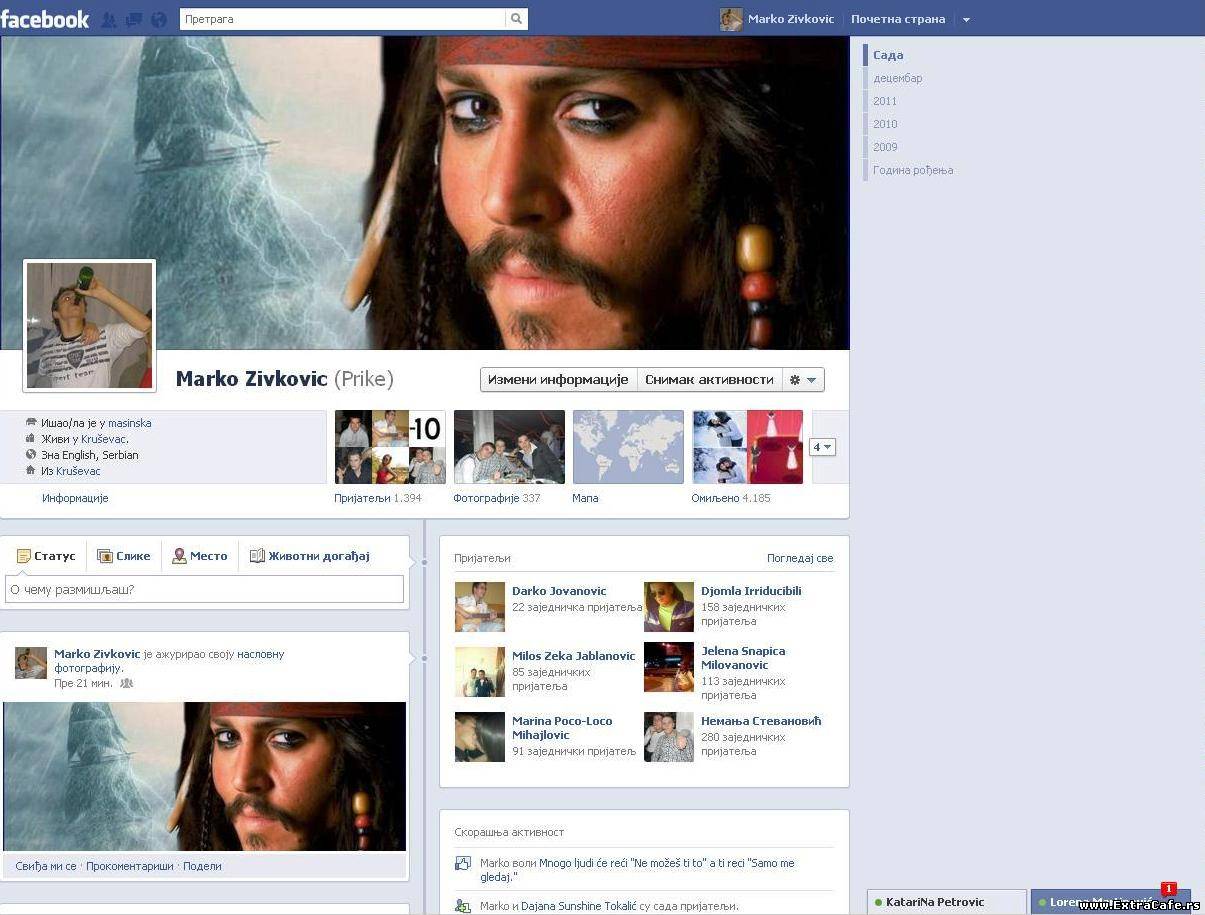The height and width of the screenshot is (915, 1205).
Task: Open notifications globe icon
Action: coord(158,19)
